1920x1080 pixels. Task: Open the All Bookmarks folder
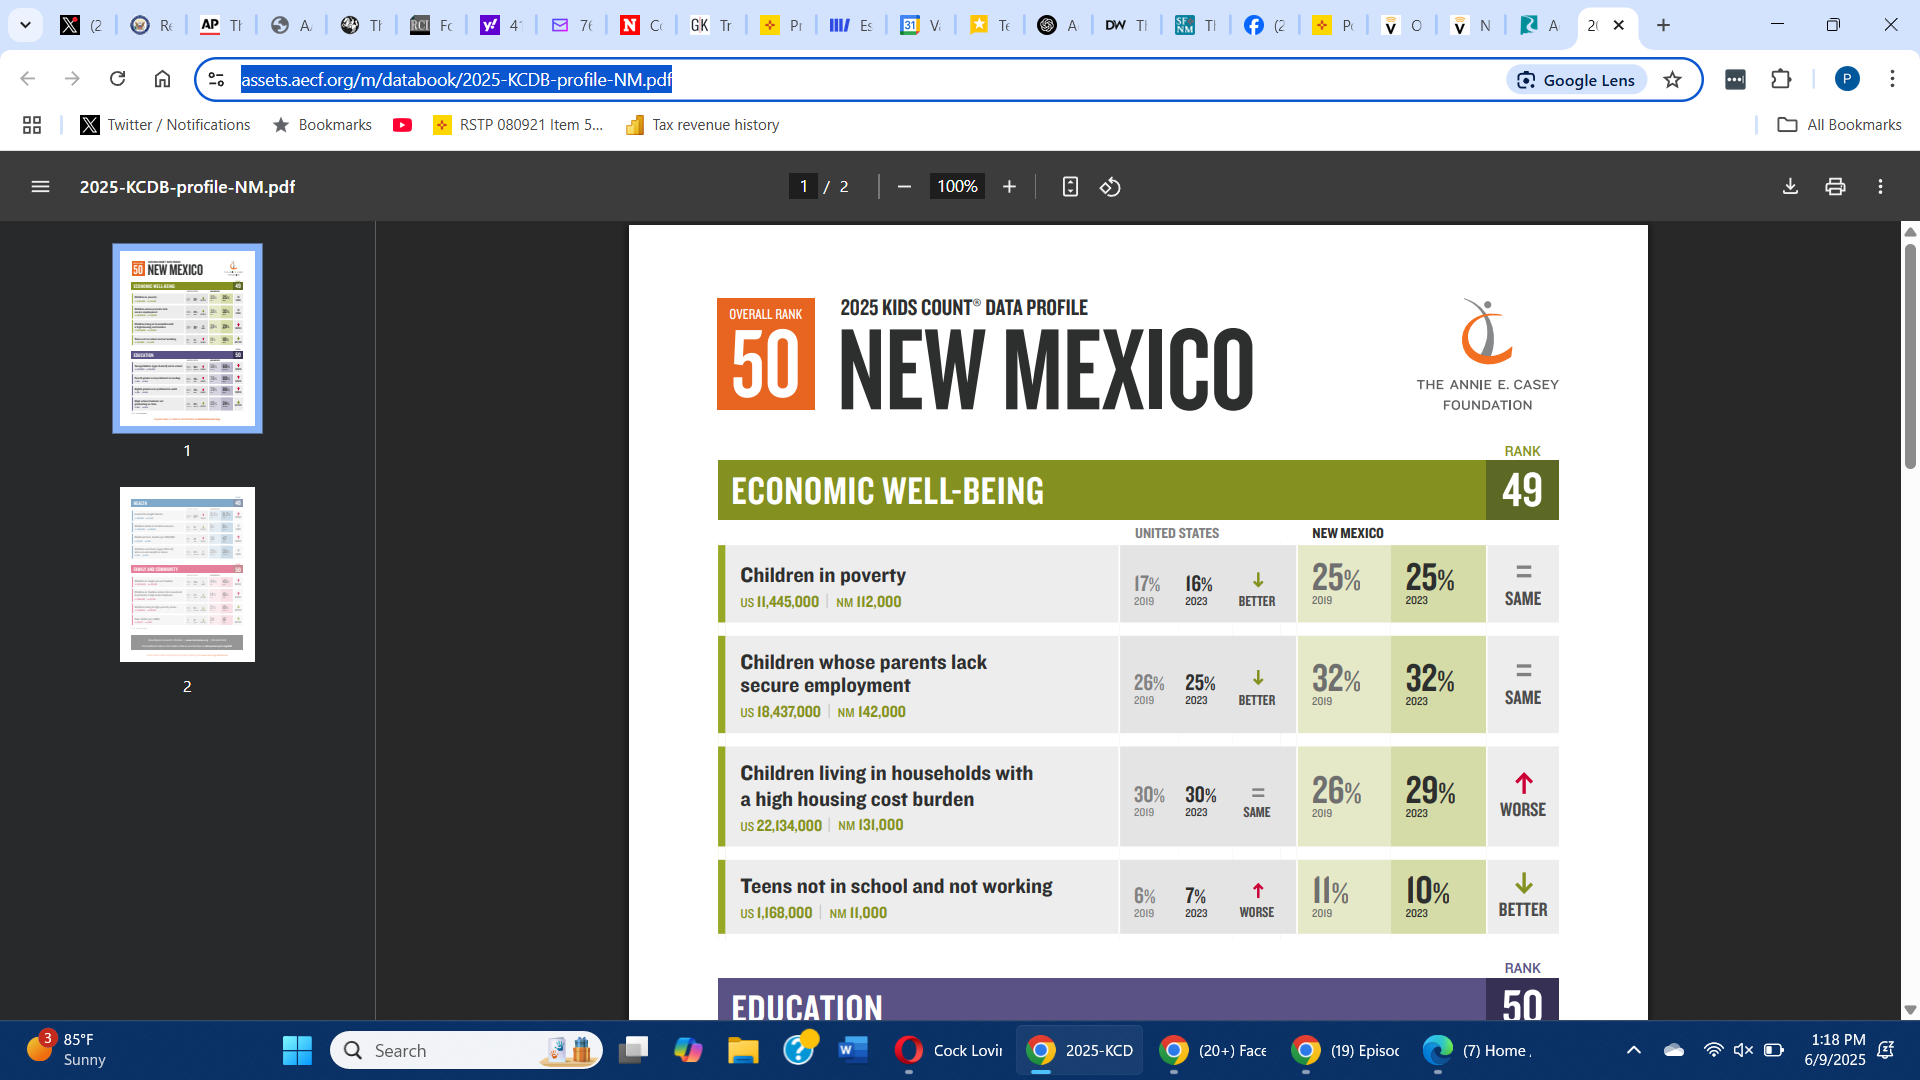[1839, 125]
